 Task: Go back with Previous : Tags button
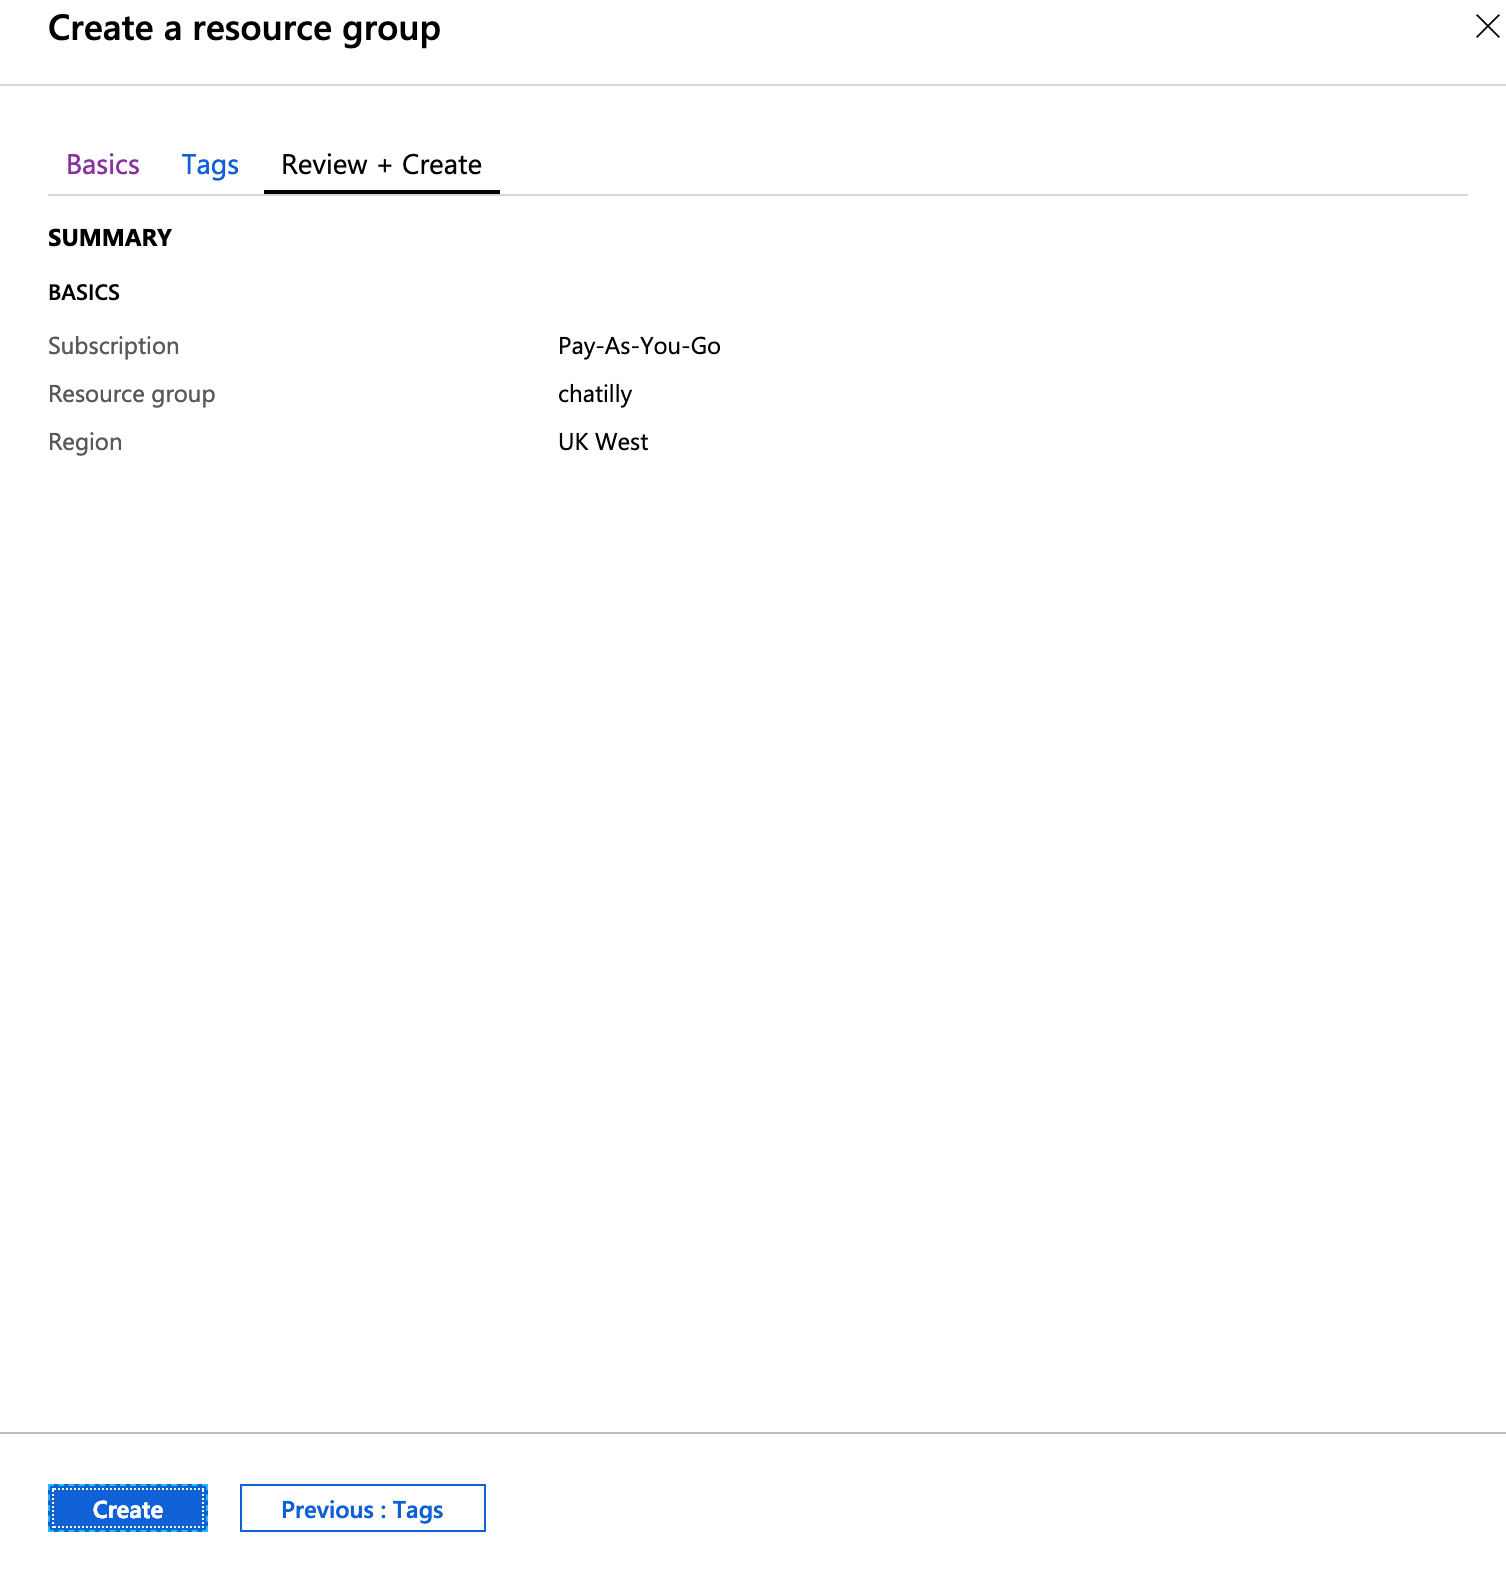click(362, 1509)
